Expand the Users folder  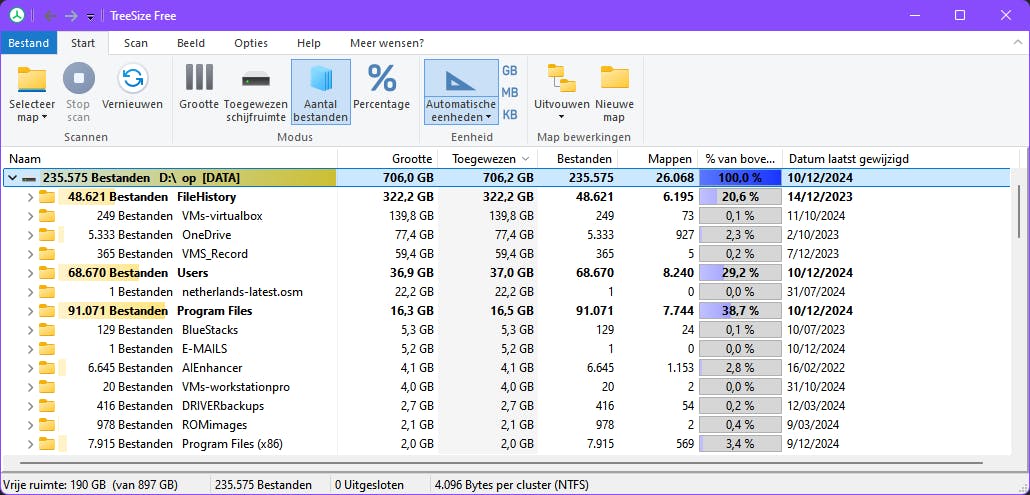pos(29,272)
